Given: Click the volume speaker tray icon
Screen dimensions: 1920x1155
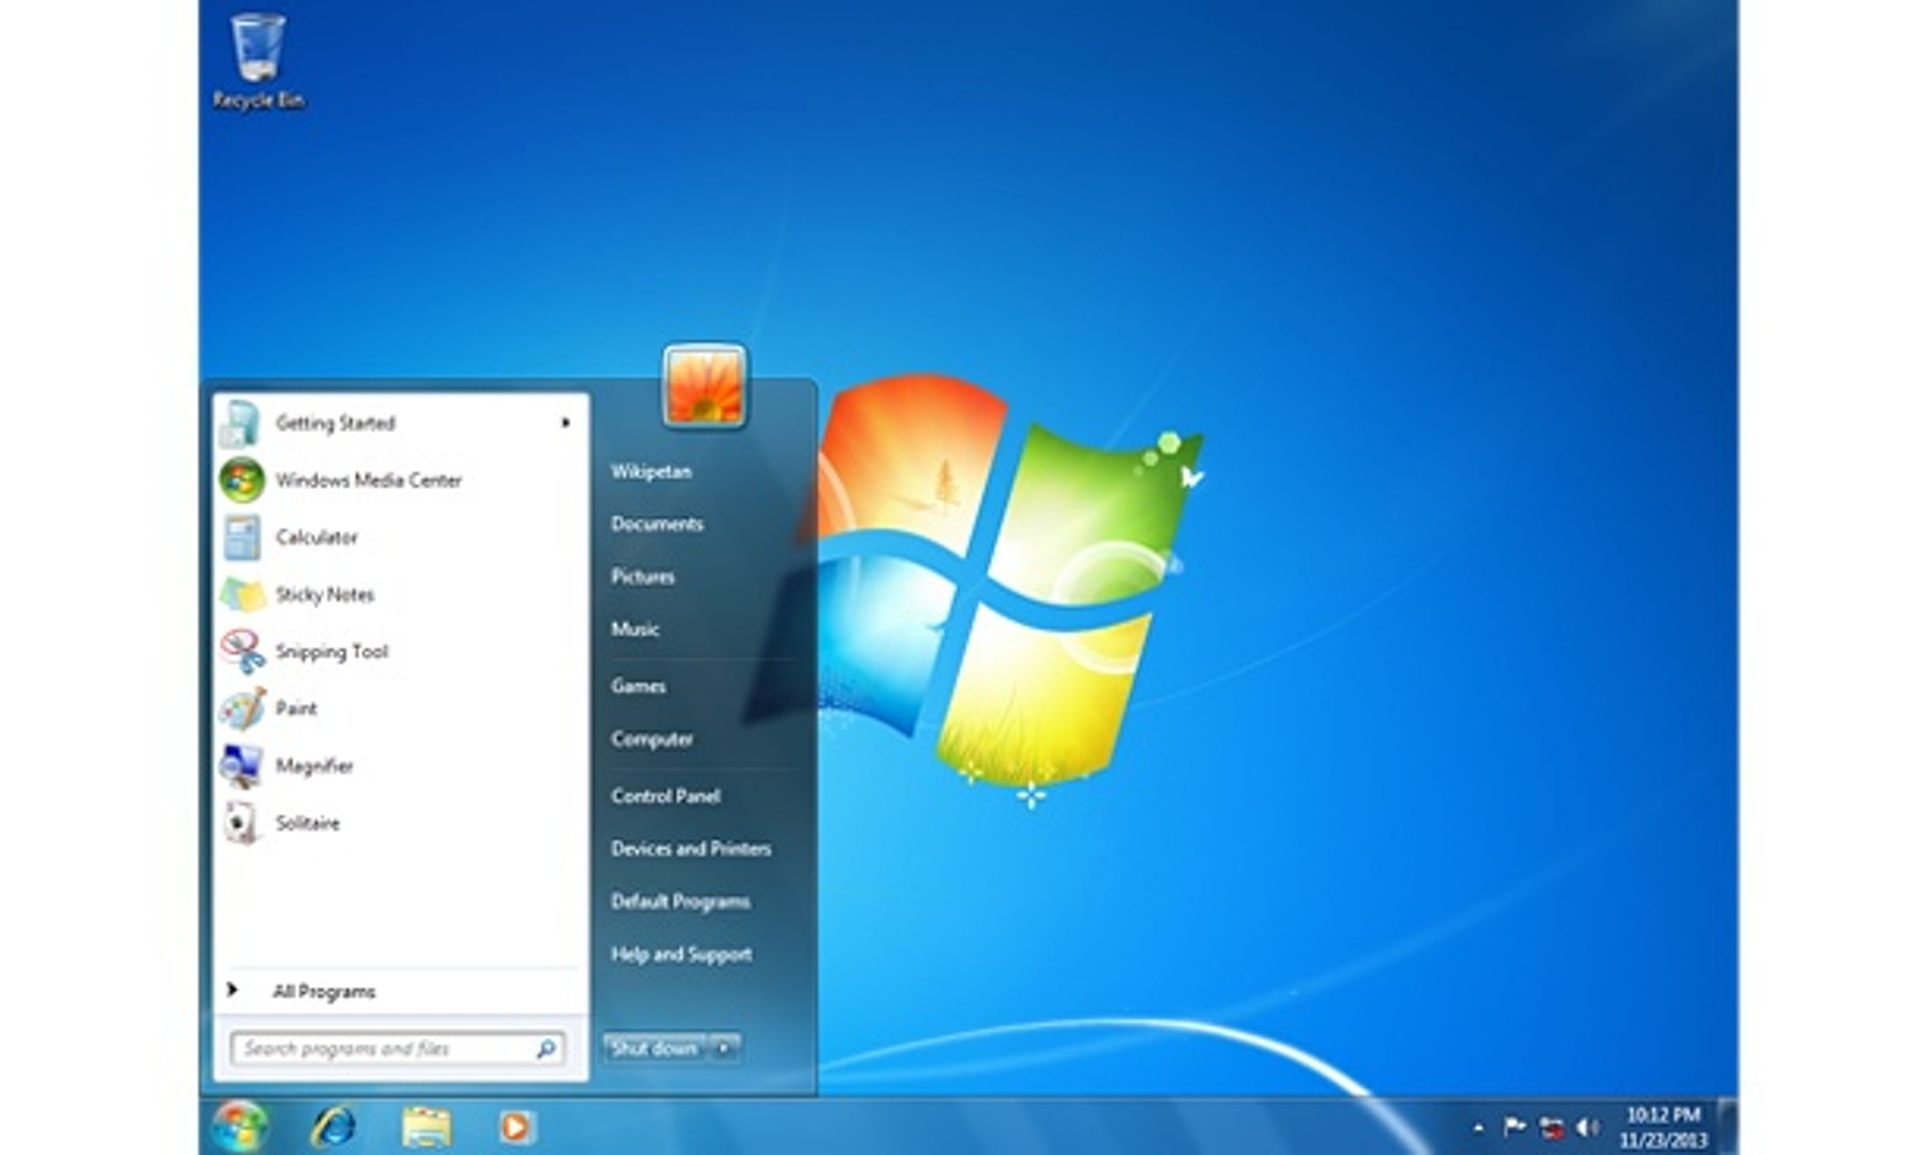Looking at the screenshot, I should coord(1587,1127).
